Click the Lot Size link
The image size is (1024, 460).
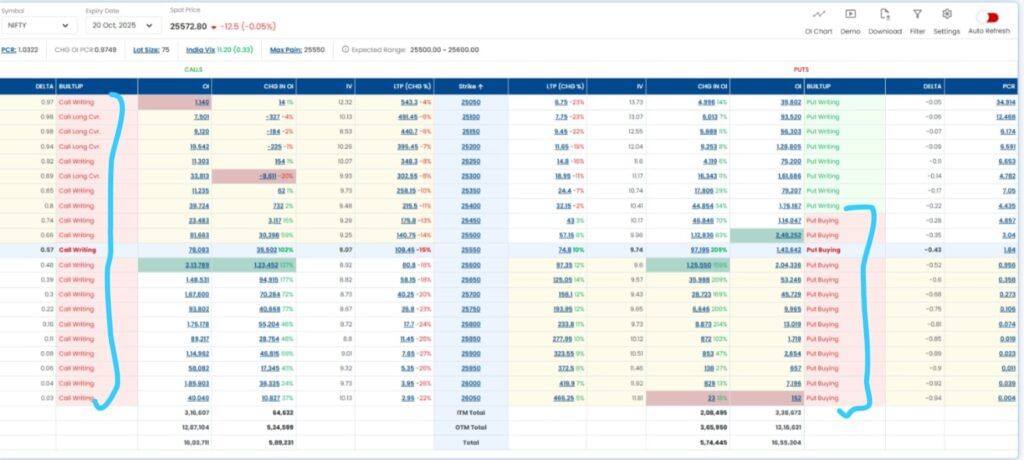pos(146,49)
